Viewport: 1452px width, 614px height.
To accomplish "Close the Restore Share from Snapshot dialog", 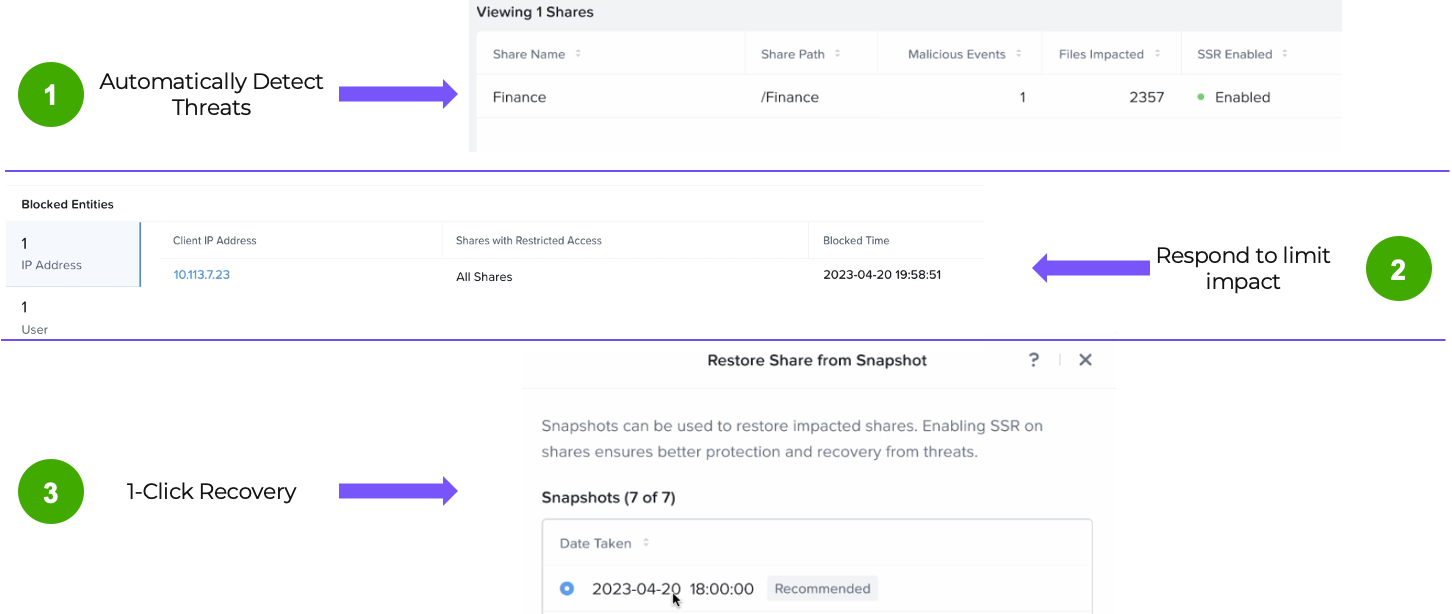I will [1085, 360].
